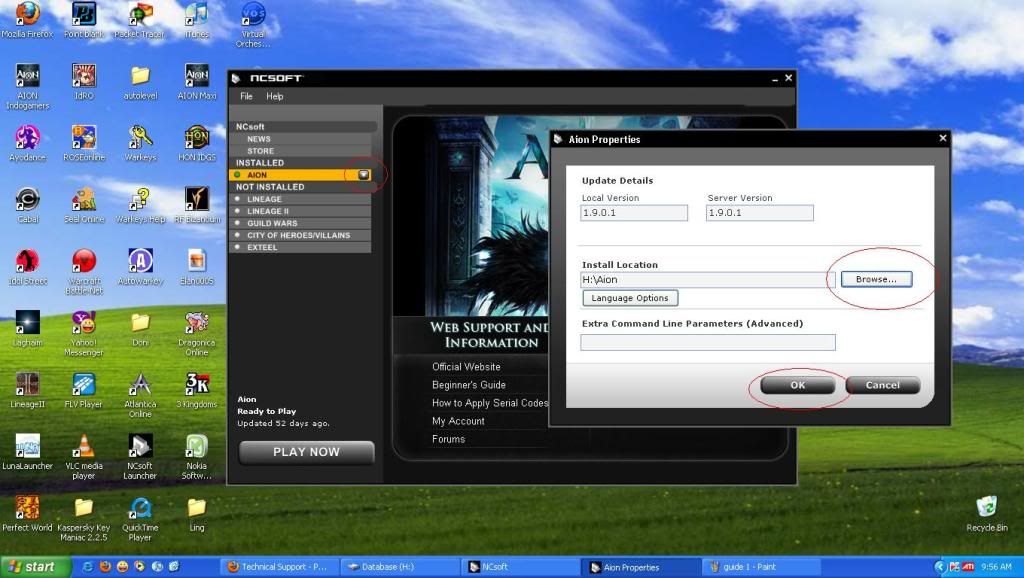Screen dimensions: 1024x578
Task: Select STORE under NCsoft sidebar
Action: [x=300, y=151]
